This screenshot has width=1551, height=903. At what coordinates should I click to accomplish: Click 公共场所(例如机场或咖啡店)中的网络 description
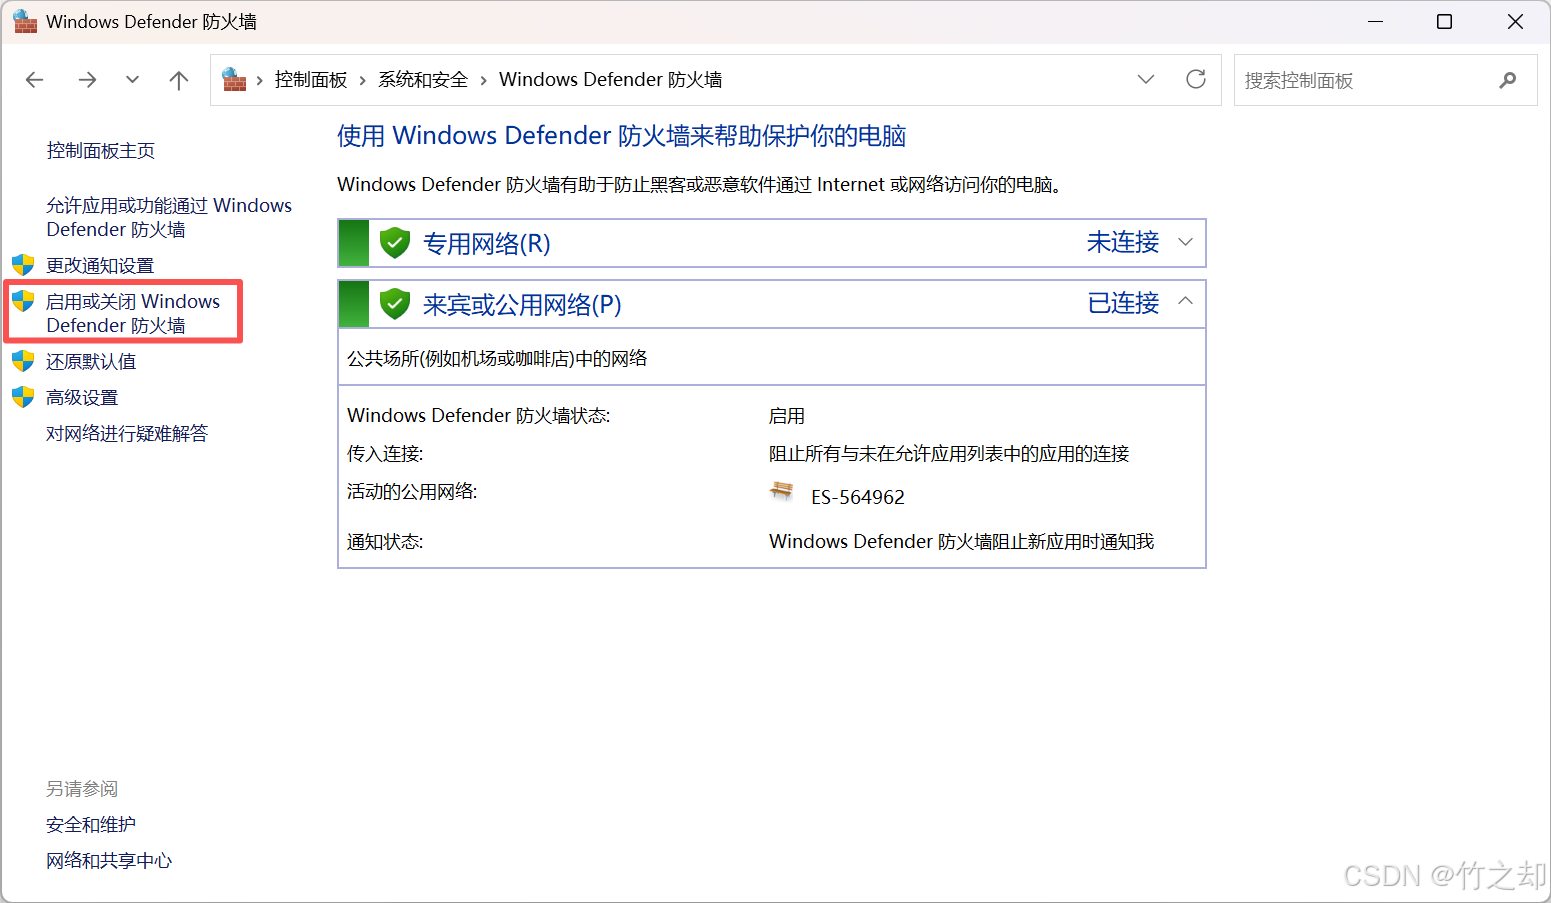pyautogui.click(x=497, y=359)
